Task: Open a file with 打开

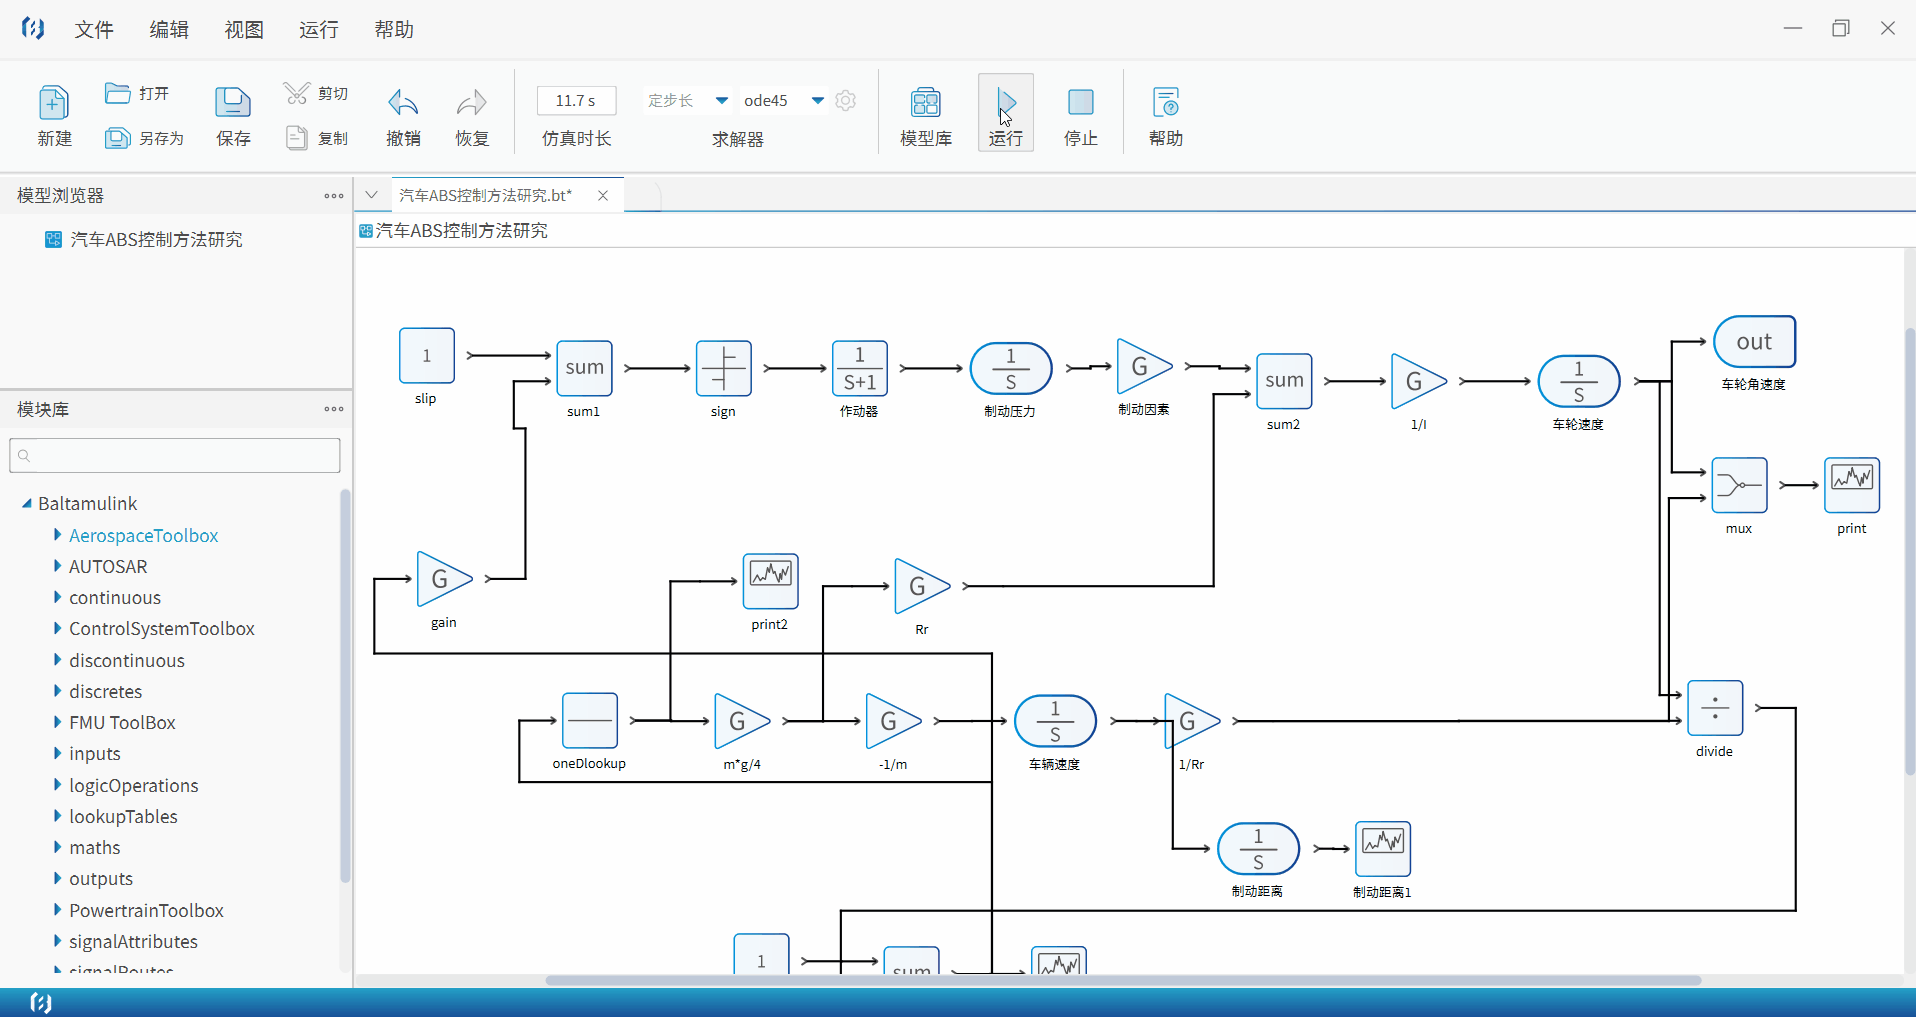Action: point(137,93)
